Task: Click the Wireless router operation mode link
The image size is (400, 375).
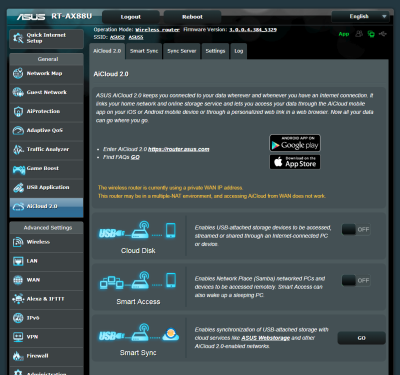Action: (158, 30)
